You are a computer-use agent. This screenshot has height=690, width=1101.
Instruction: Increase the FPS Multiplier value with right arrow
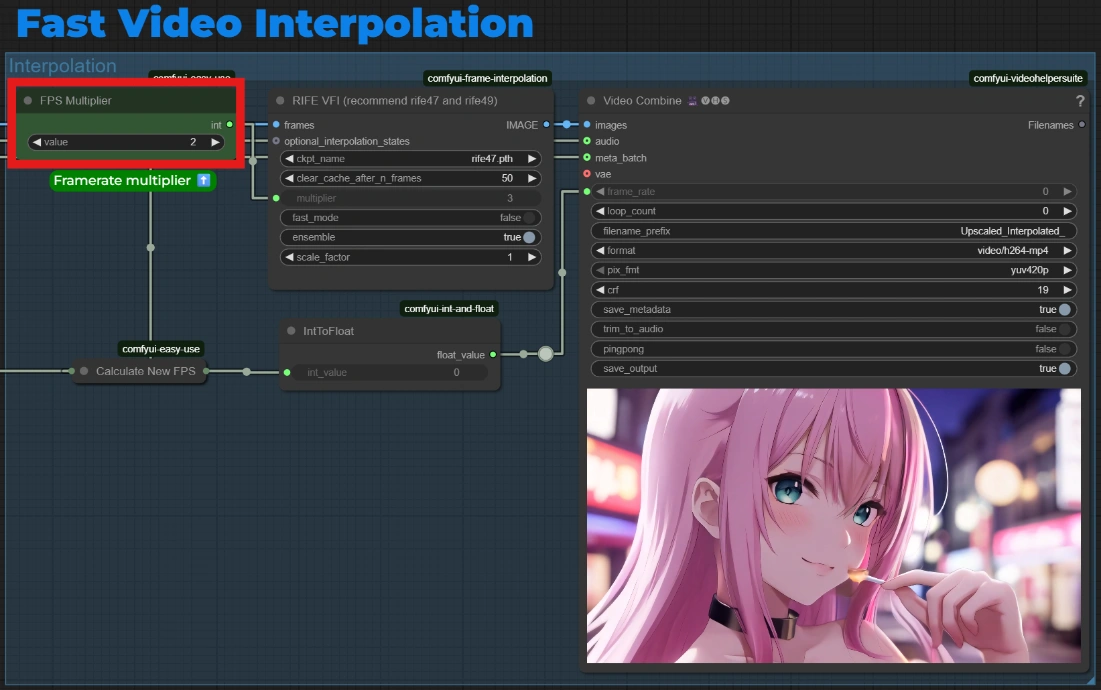point(215,142)
